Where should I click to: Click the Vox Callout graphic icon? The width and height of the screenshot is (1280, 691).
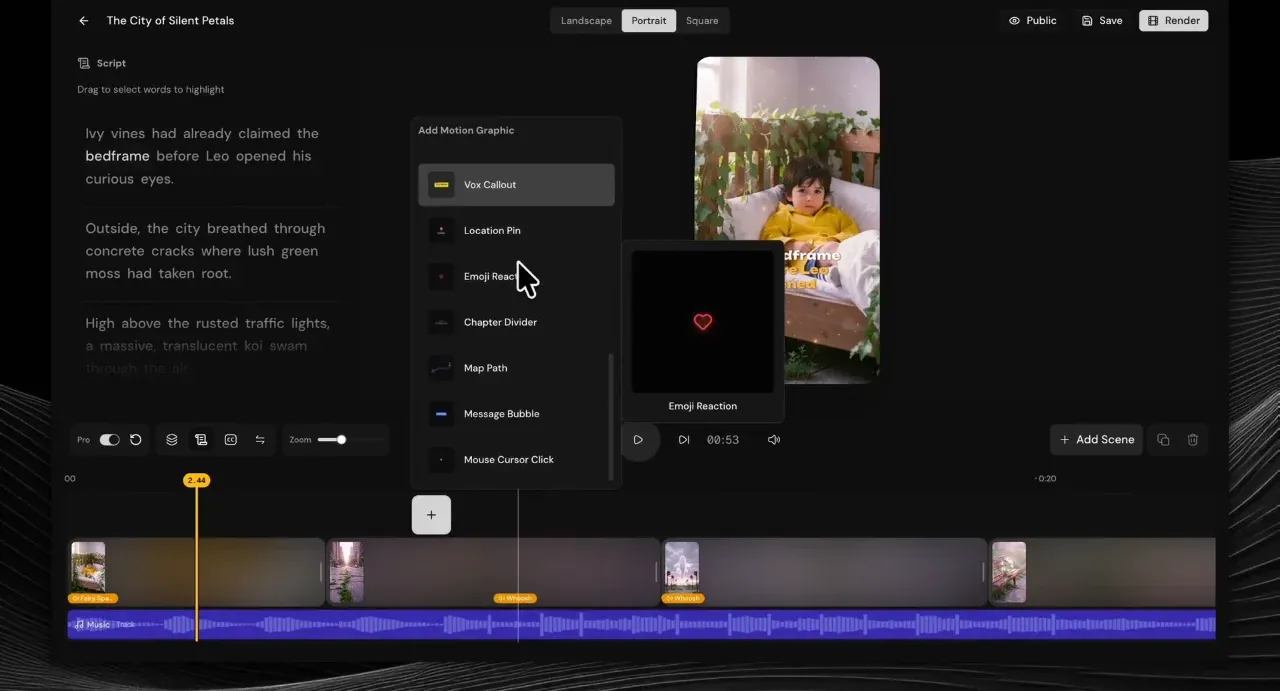[441, 185]
